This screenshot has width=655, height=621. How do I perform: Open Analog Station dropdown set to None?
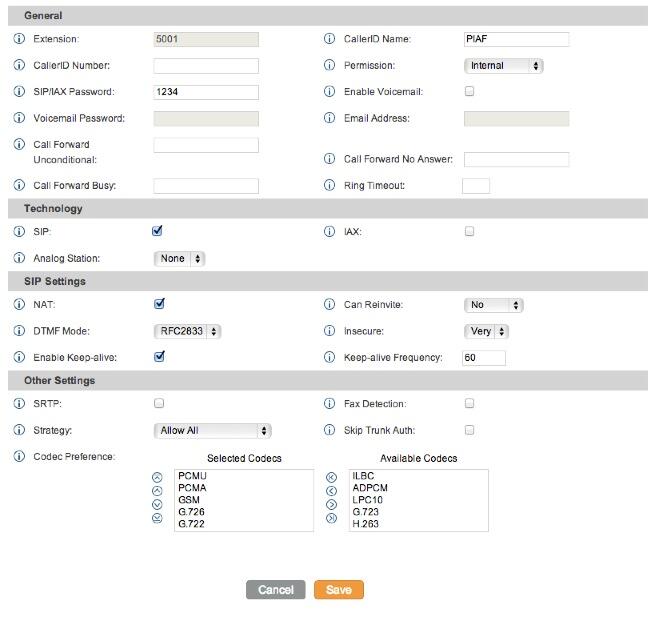tap(179, 259)
